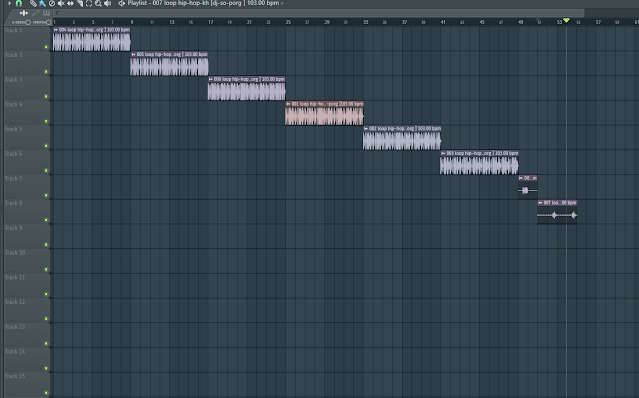Viewport: 639px width, 398px height.
Task: Click the Playlist title text
Action: coord(203,3)
